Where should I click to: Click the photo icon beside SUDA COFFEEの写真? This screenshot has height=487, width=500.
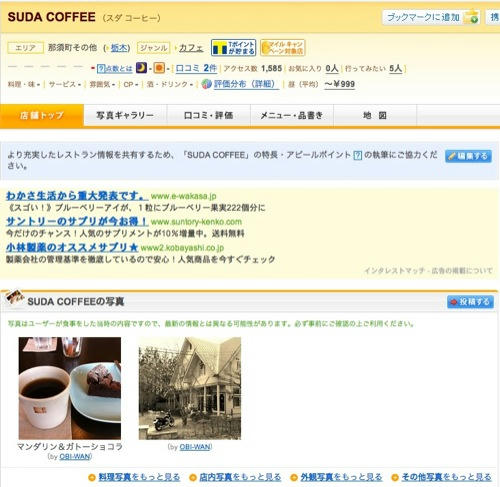[x=15, y=297]
